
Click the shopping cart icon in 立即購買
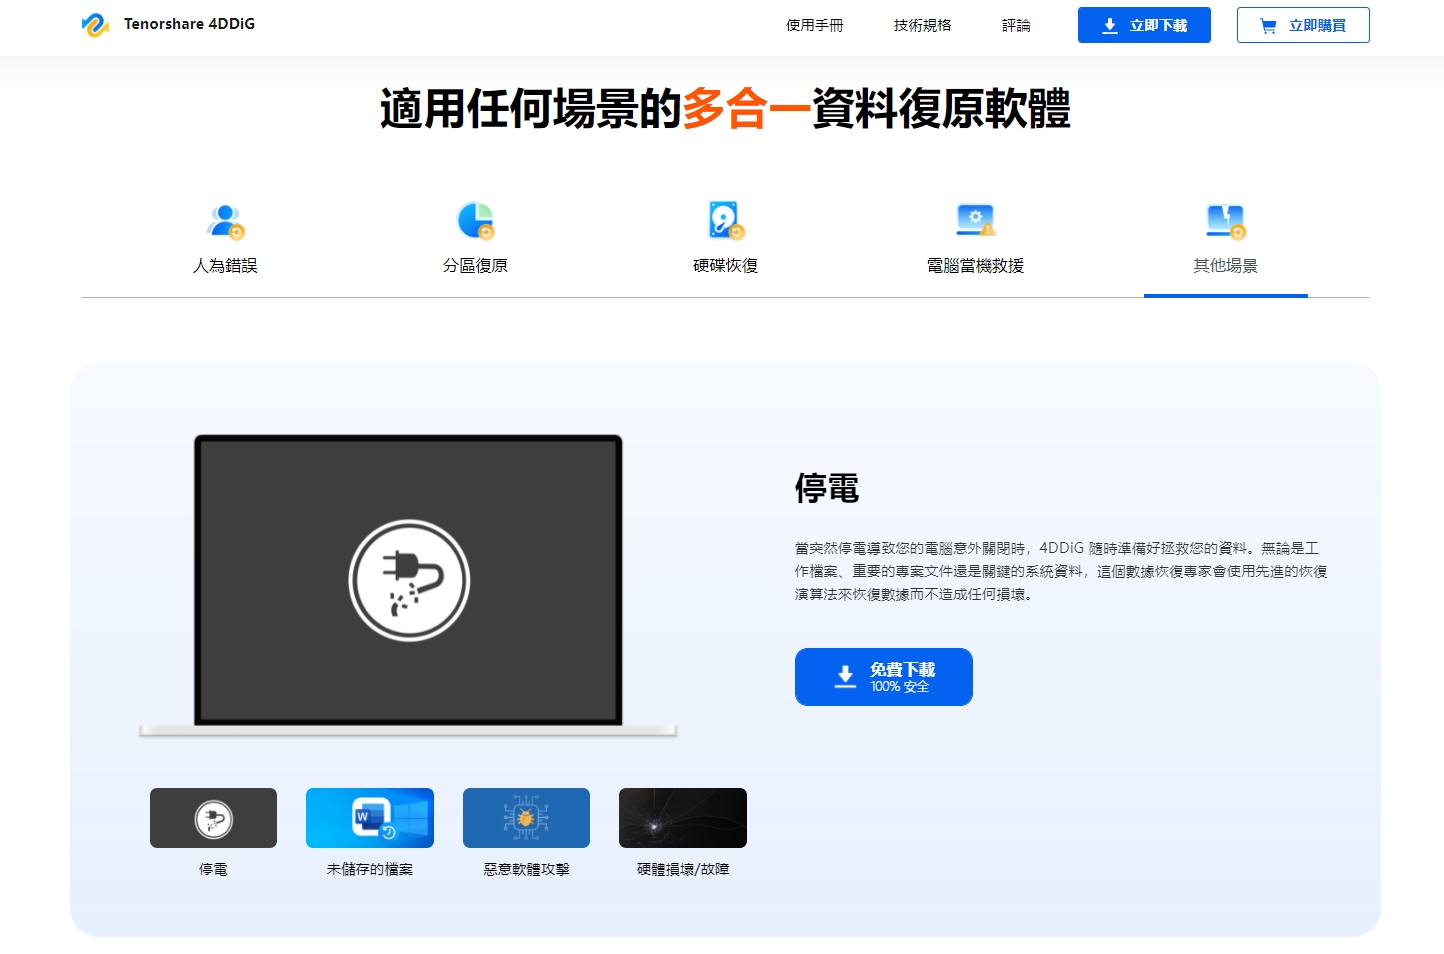[x=1267, y=26]
